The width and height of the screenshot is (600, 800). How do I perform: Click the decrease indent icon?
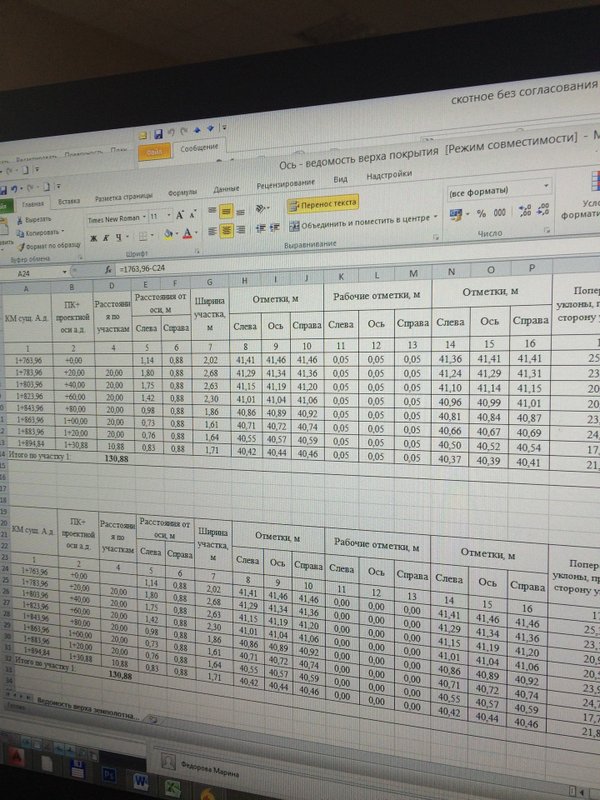[x=260, y=229]
